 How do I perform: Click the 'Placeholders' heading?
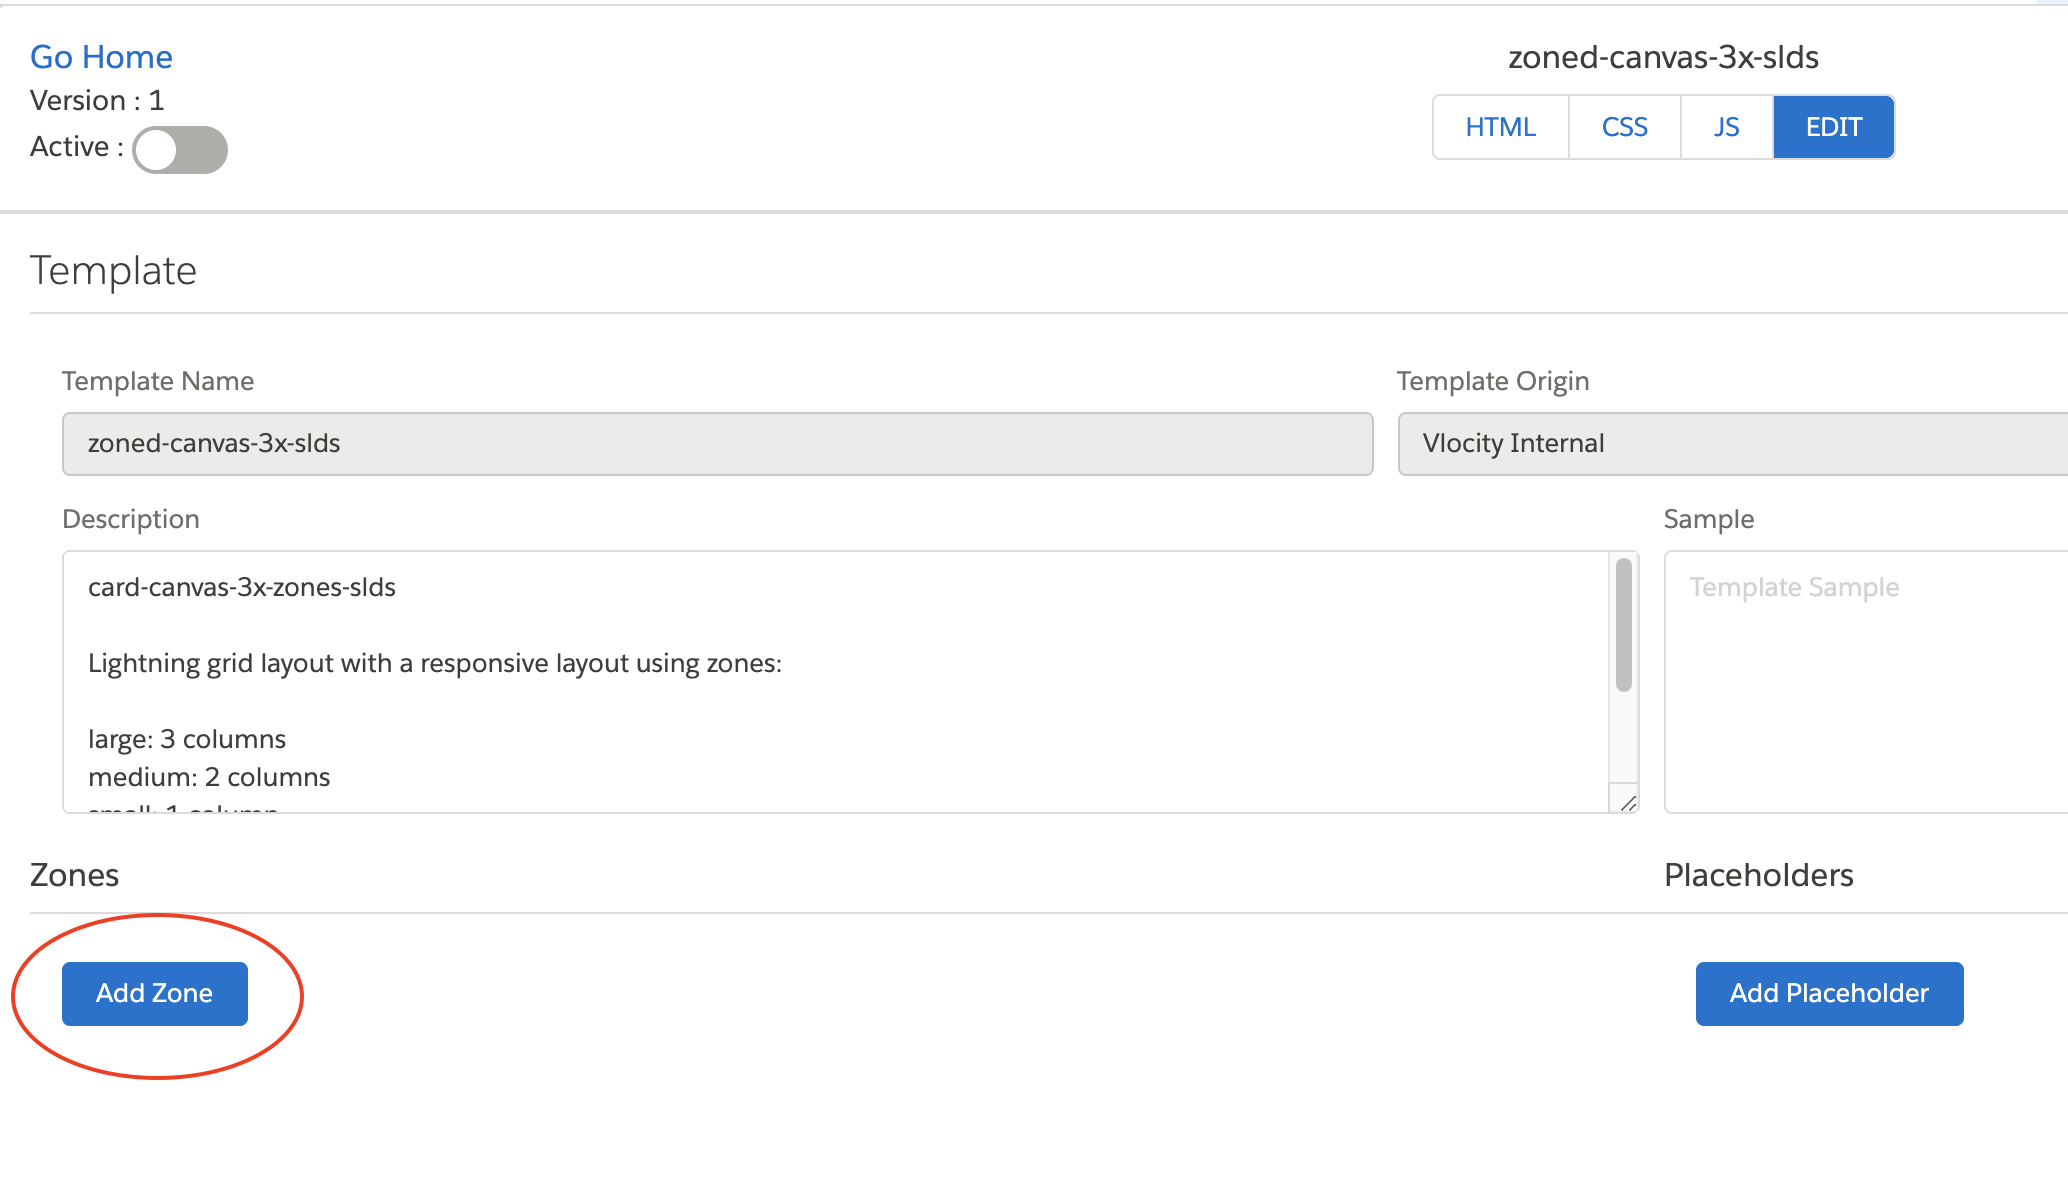coord(1758,875)
